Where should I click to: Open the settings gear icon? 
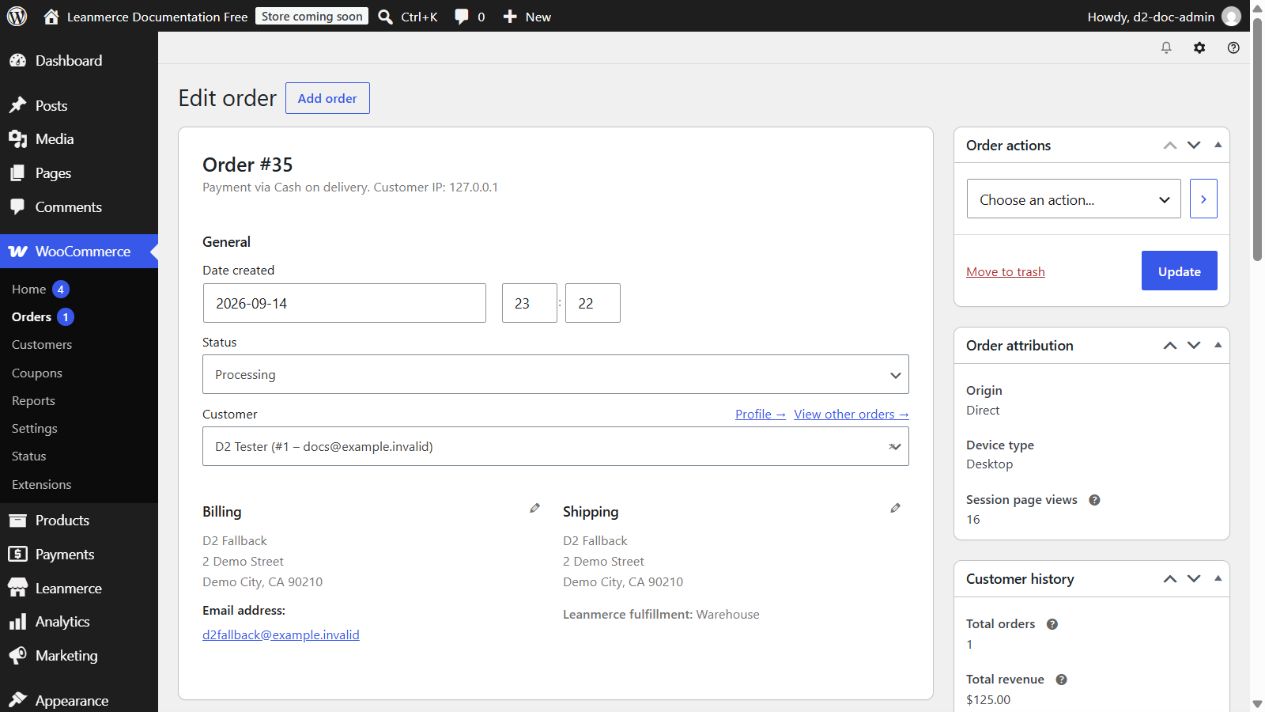pyautogui.click(x=1200, y=47)
